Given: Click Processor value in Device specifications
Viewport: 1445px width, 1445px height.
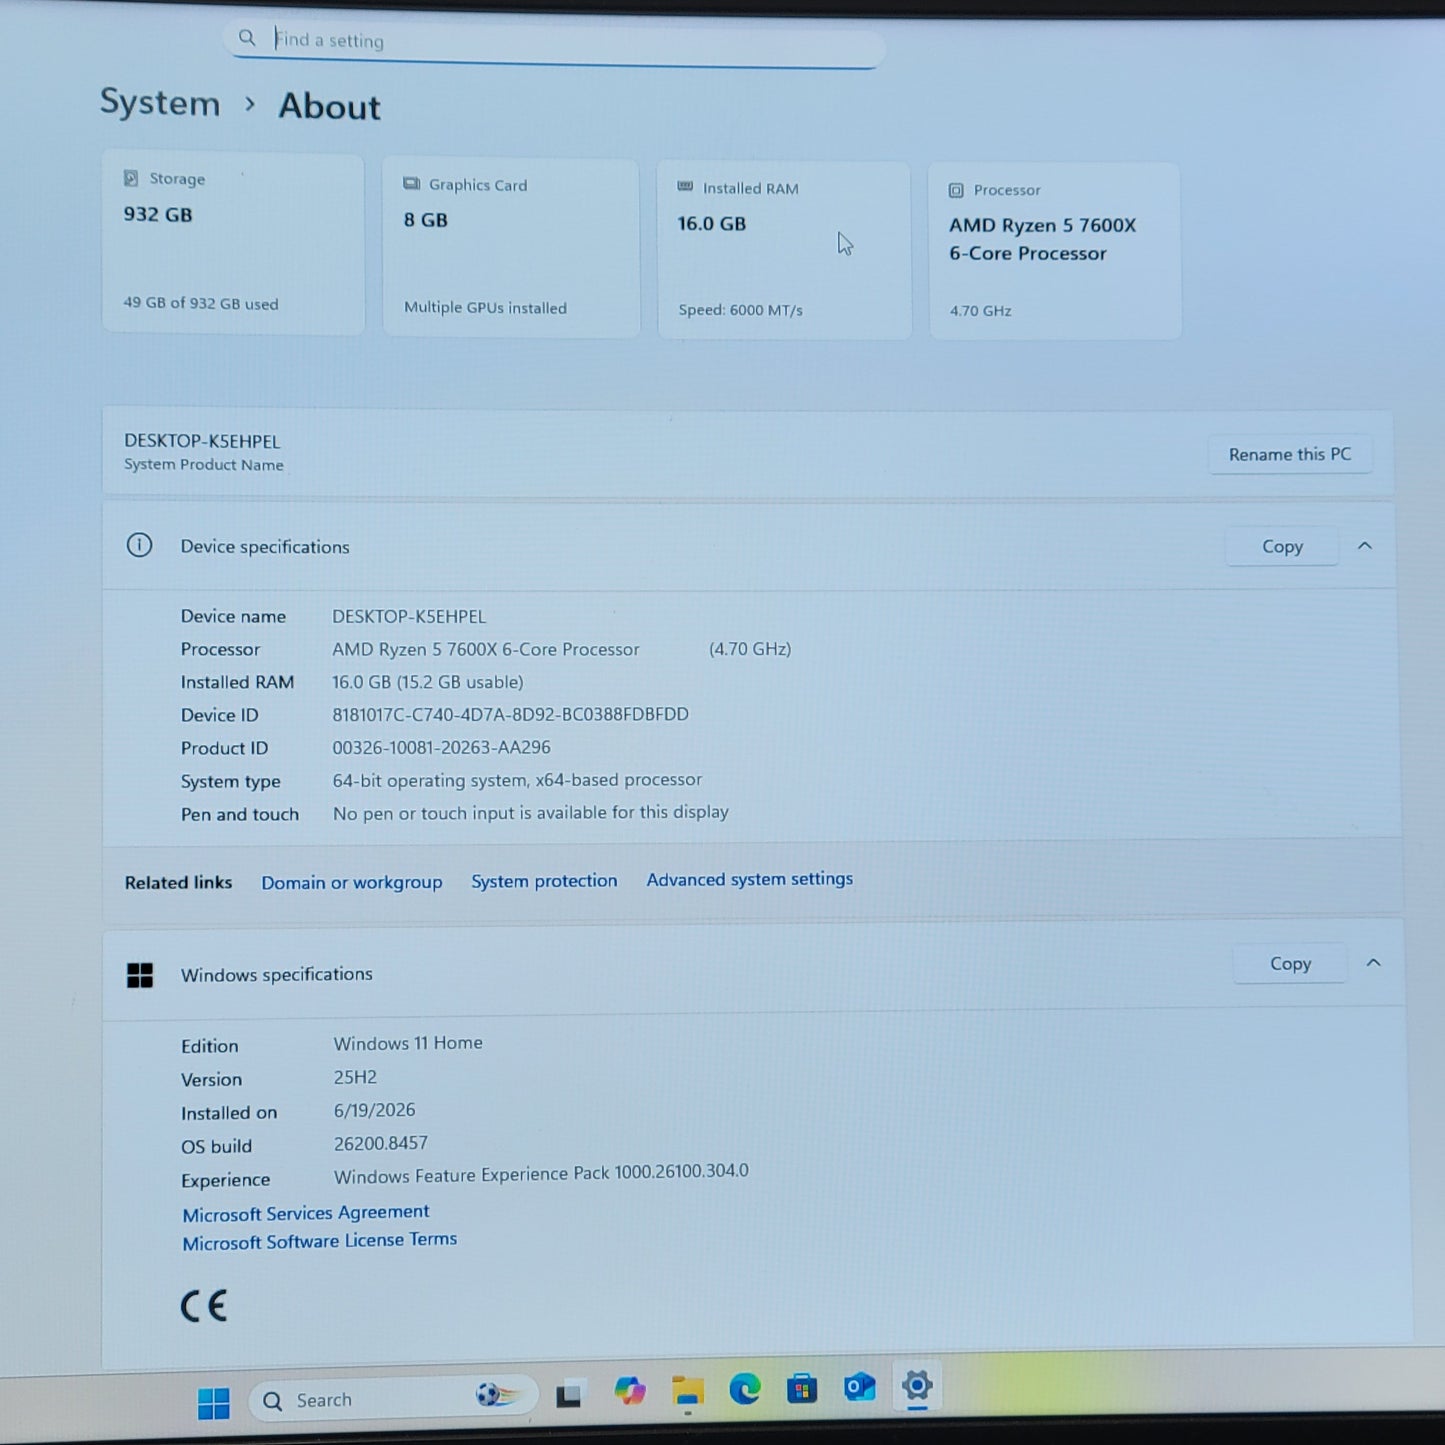Looking at the screenshot, I should point(486,649).
